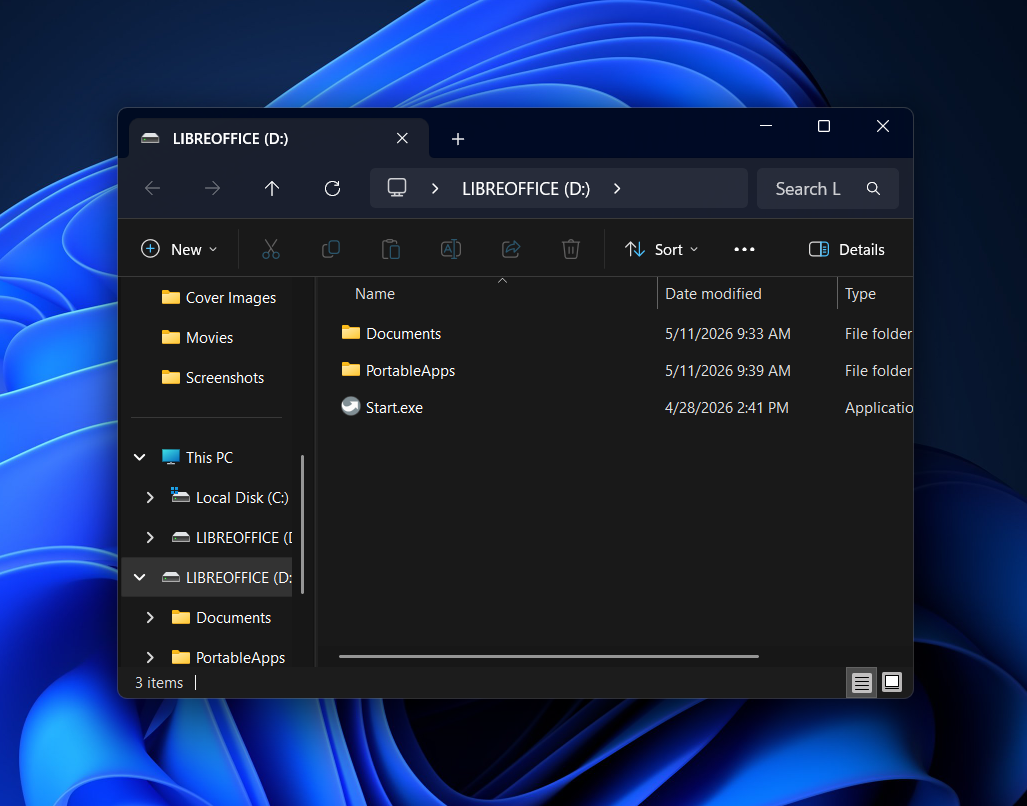This screenshot has height=806, width=1027.
Task: Click the Documents folder icon in file list
Action: 350,333
